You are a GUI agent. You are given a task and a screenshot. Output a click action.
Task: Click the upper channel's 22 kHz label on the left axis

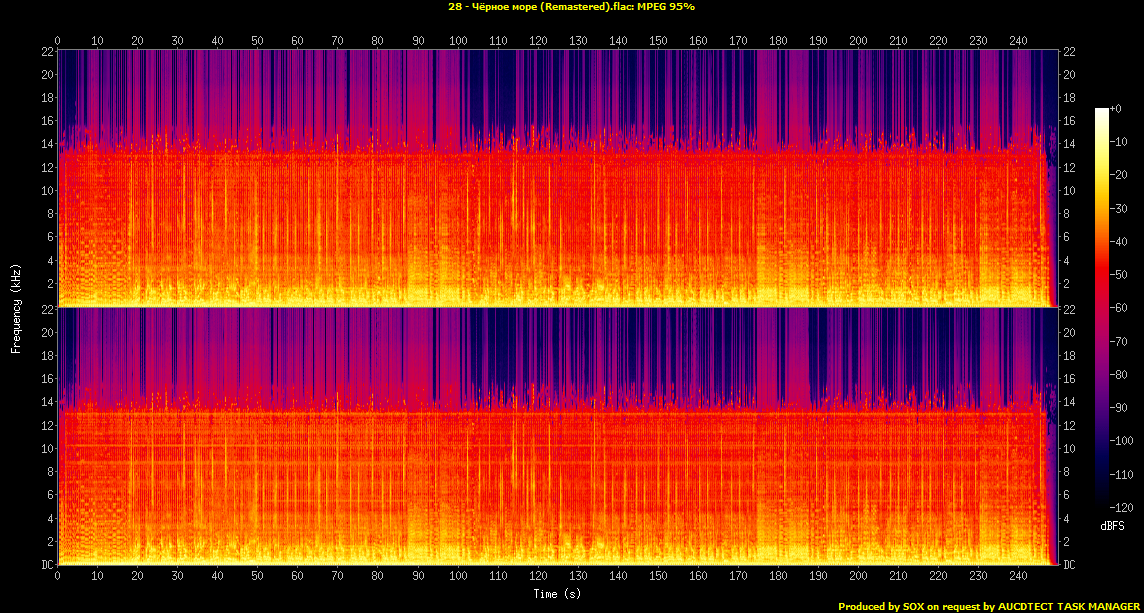tap(47, 52)
